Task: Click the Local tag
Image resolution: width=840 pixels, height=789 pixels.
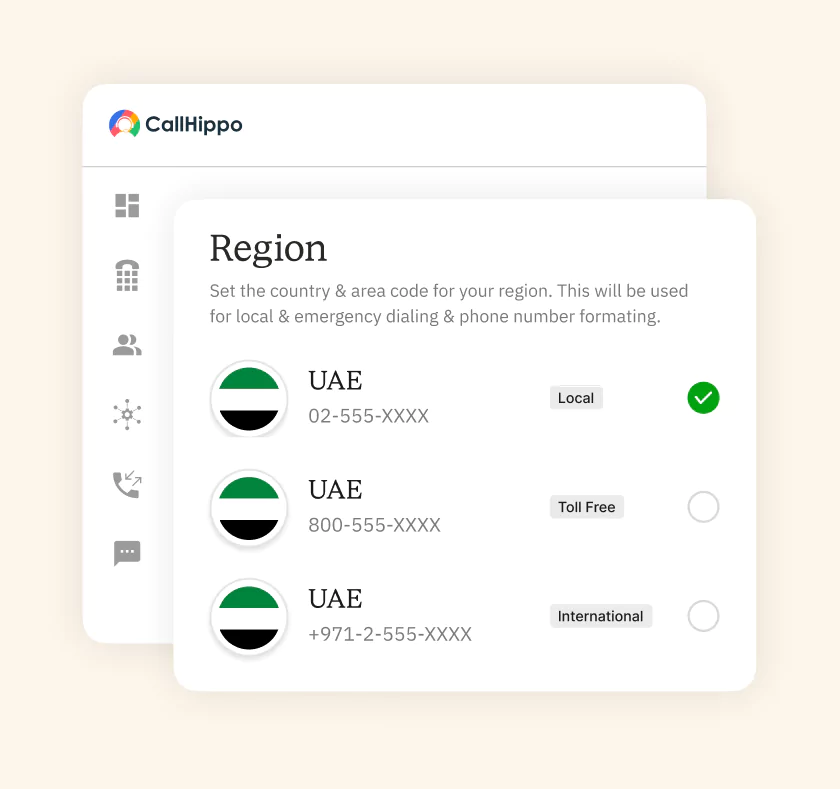Action: click(x=576, y=397)
